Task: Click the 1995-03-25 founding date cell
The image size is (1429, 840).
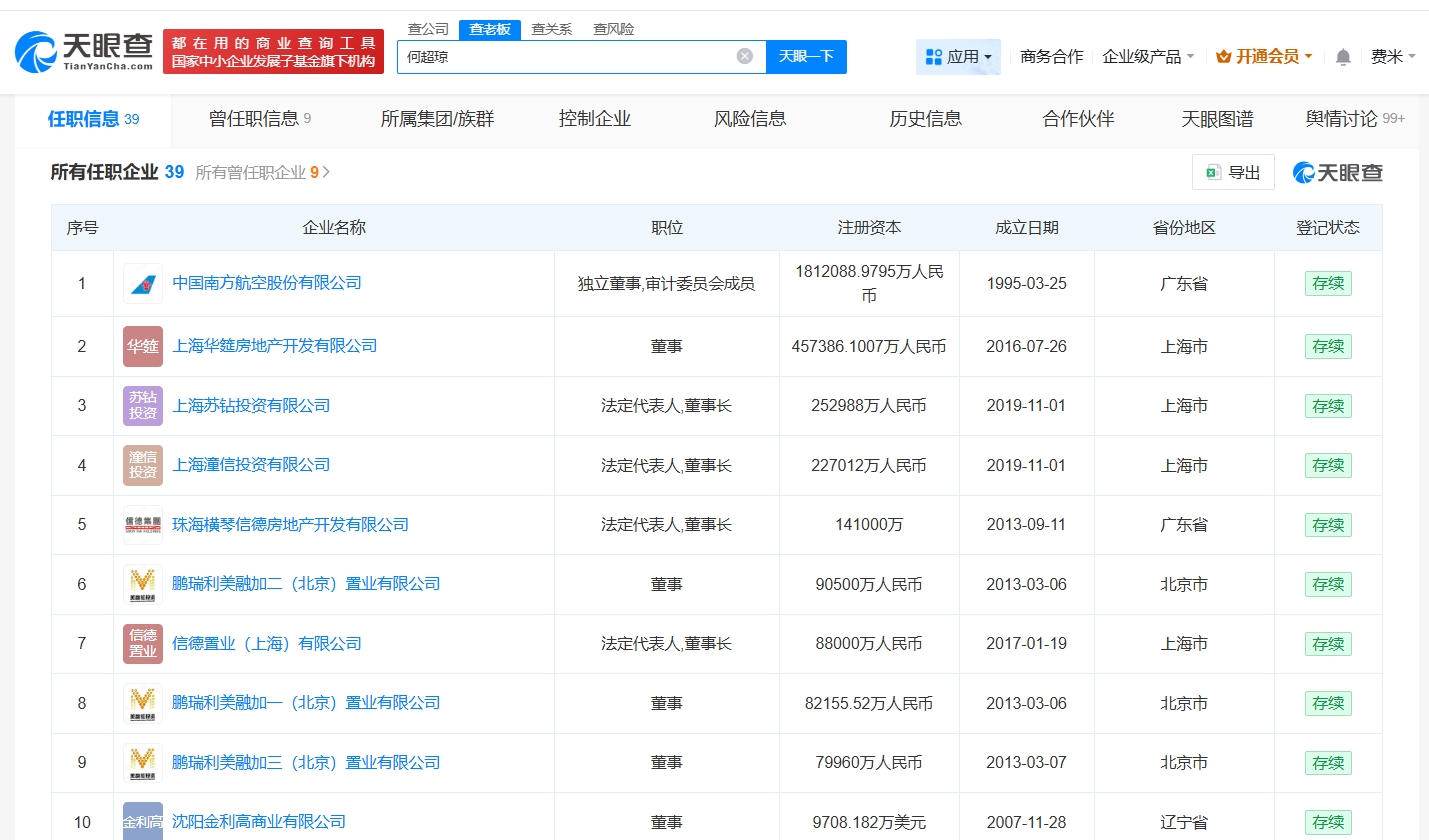Action: point(1026,283)
